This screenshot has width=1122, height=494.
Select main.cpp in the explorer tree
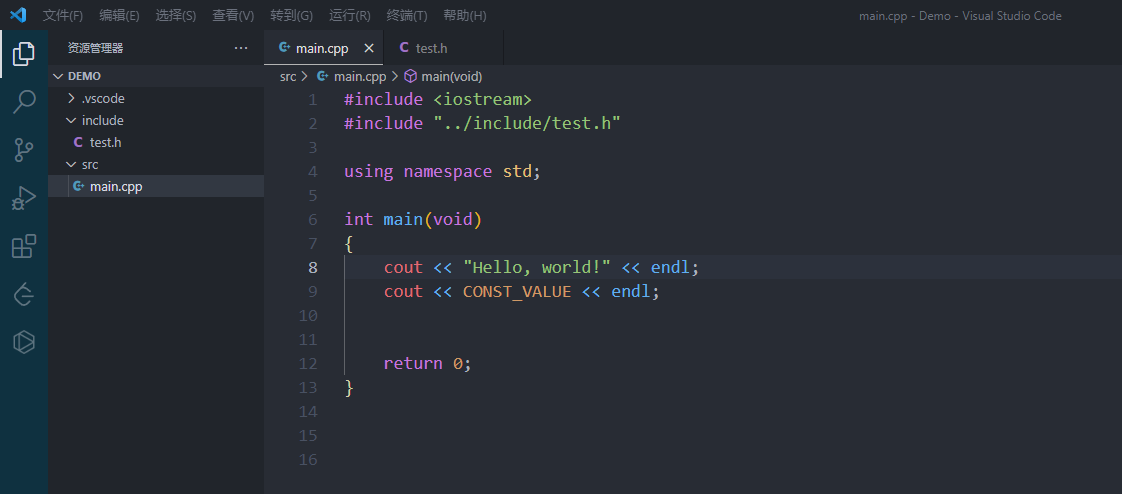(156, 187)
